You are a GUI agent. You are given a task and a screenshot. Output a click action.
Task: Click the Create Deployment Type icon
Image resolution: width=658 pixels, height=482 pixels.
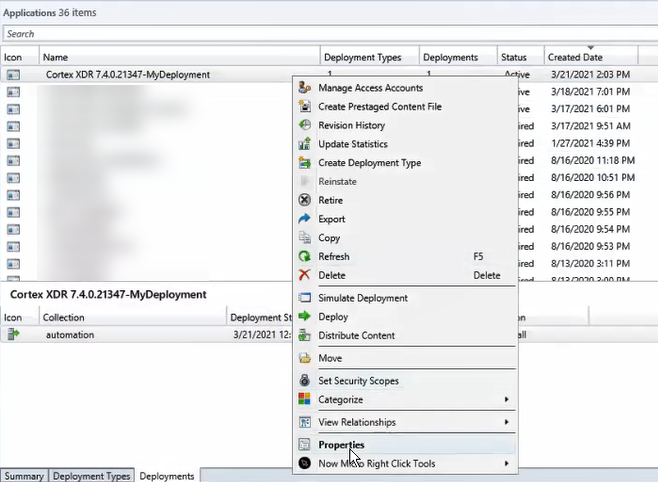click(x=305, y=163)
